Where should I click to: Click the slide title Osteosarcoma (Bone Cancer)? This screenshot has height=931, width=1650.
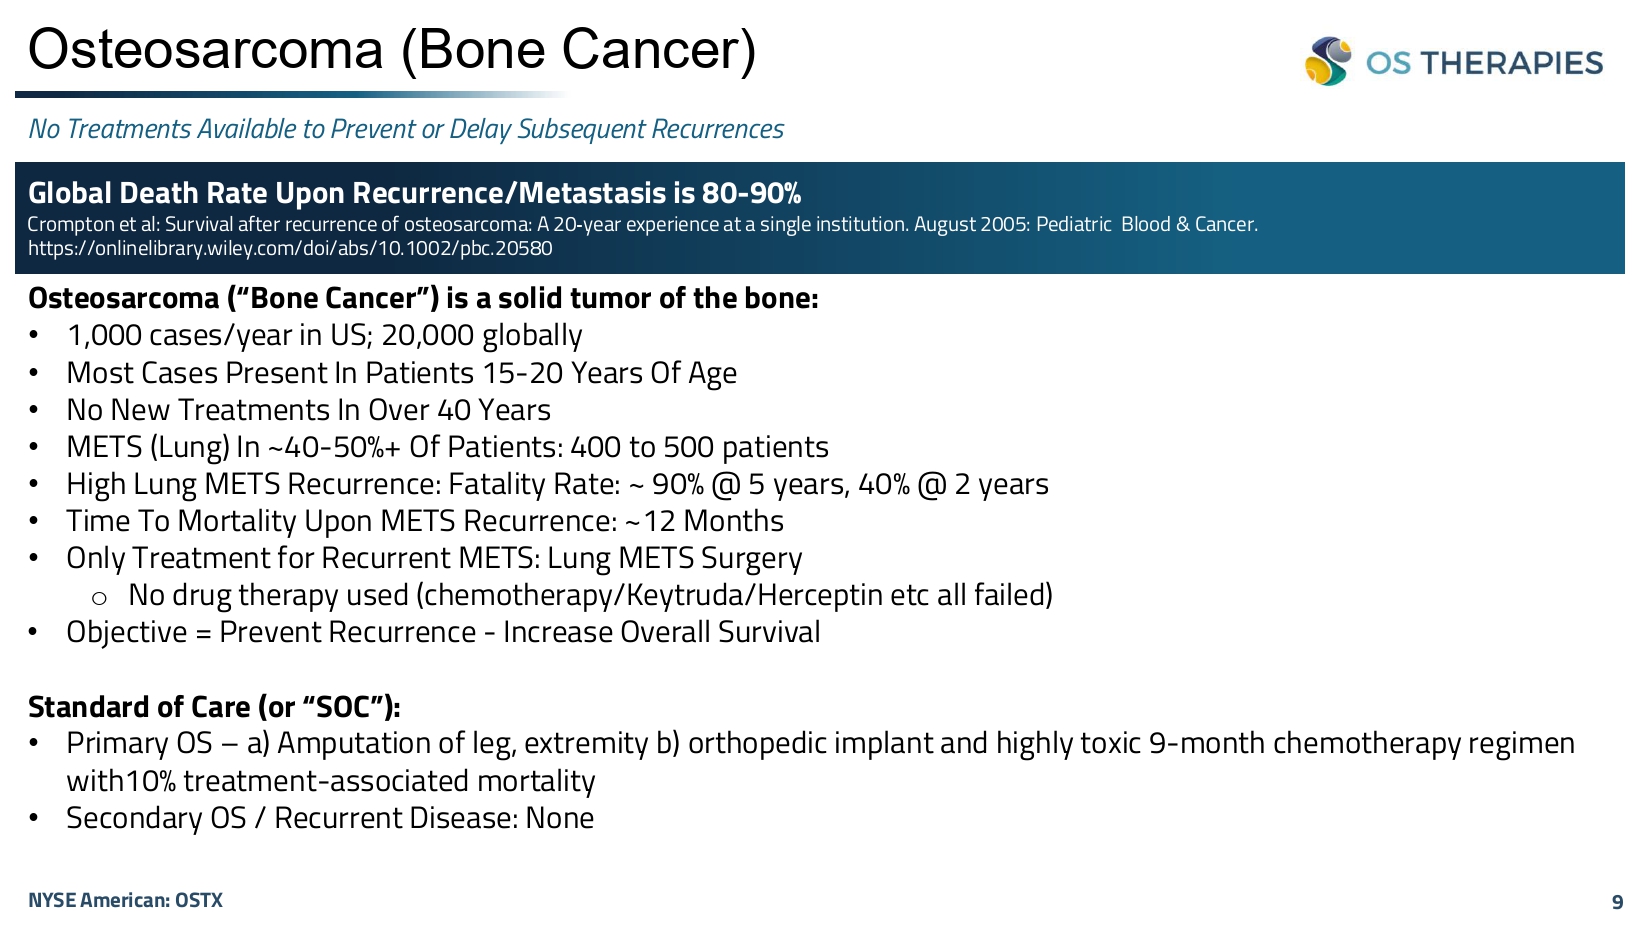(392, 49)
